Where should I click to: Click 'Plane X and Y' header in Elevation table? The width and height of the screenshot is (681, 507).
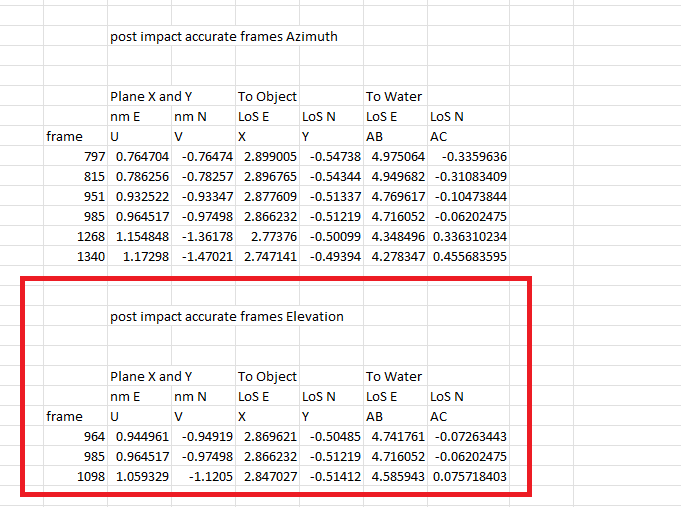coord(151,377)
